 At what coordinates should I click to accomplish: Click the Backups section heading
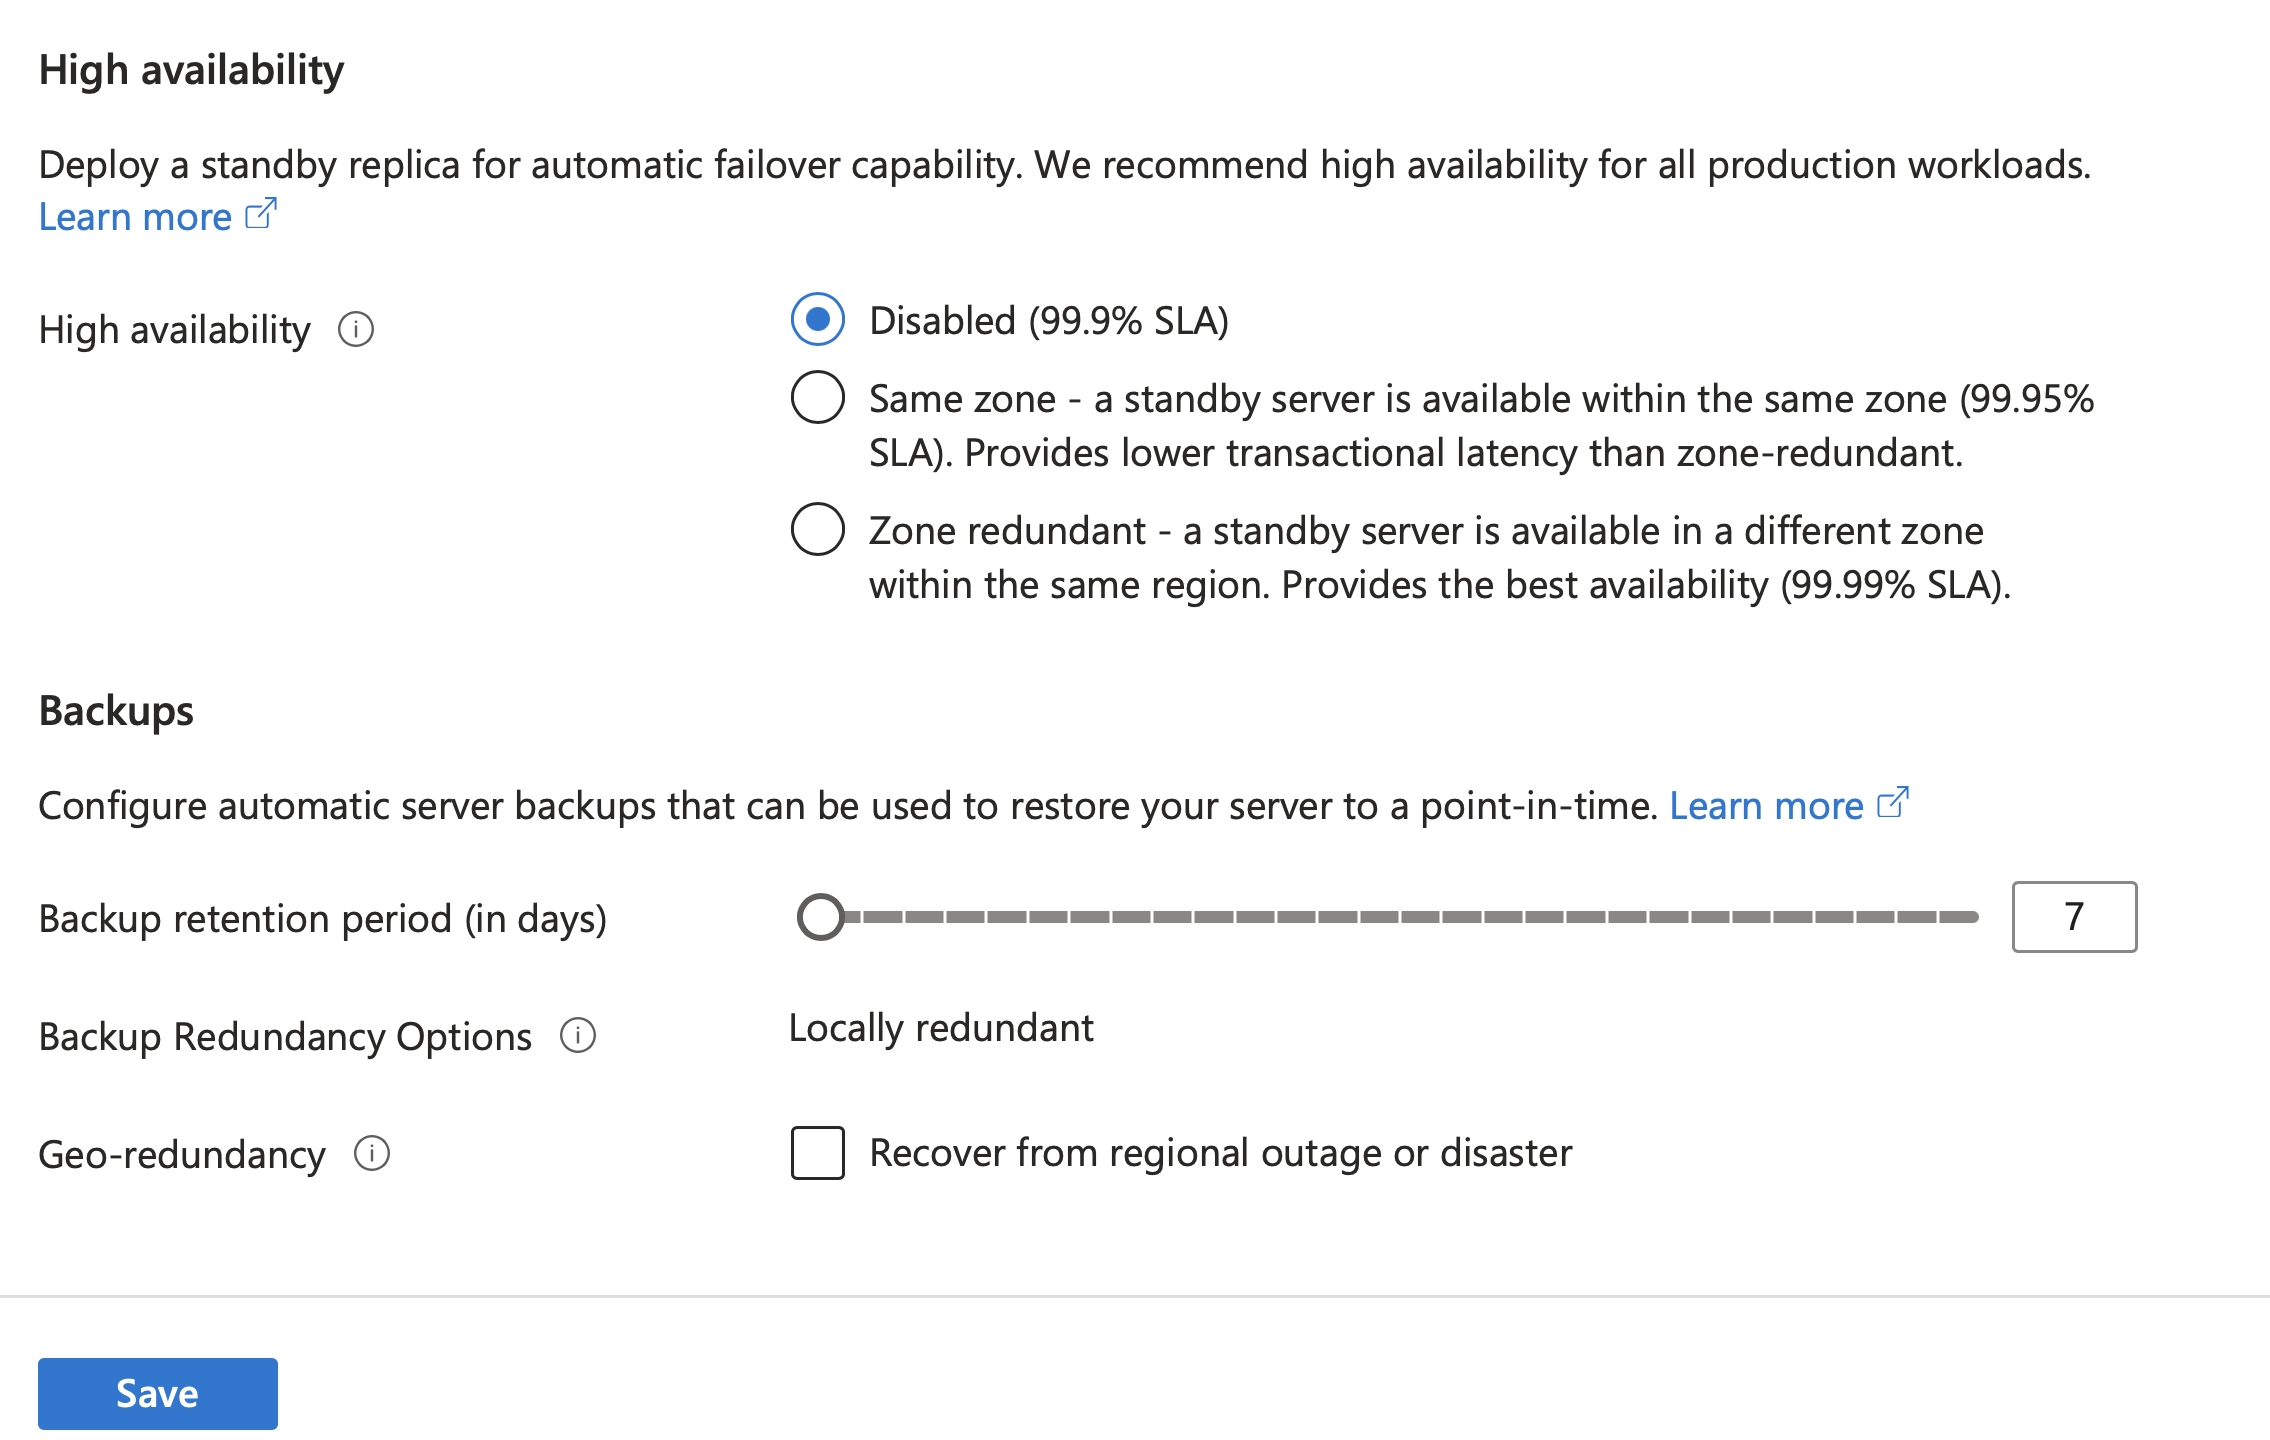click(116, 711)
